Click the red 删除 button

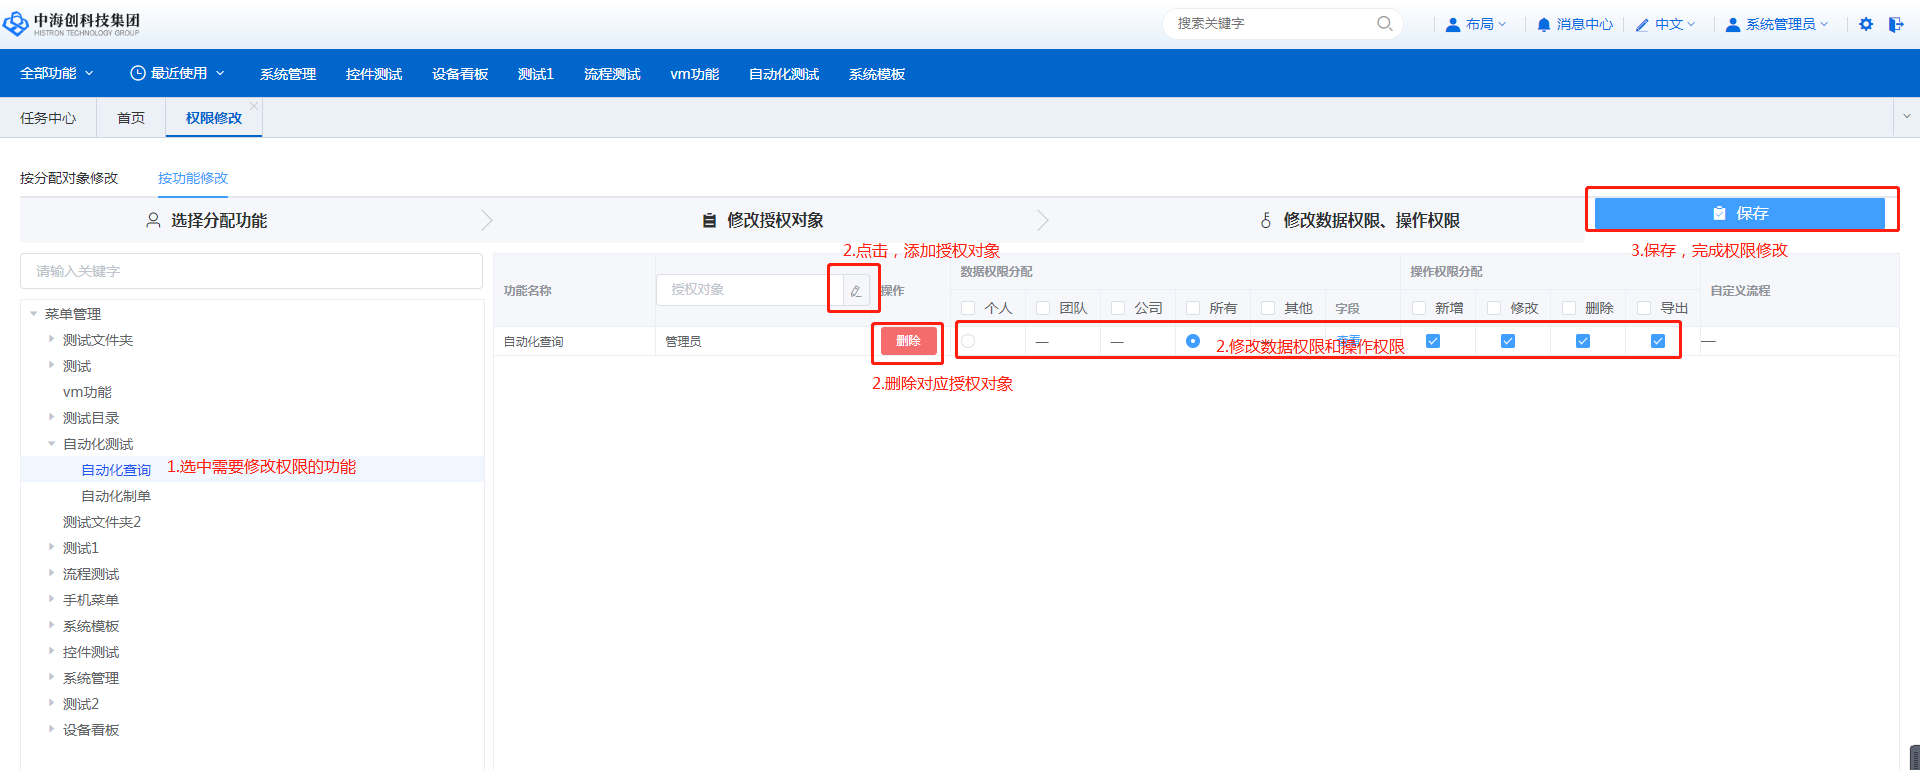tap(908, 341)
